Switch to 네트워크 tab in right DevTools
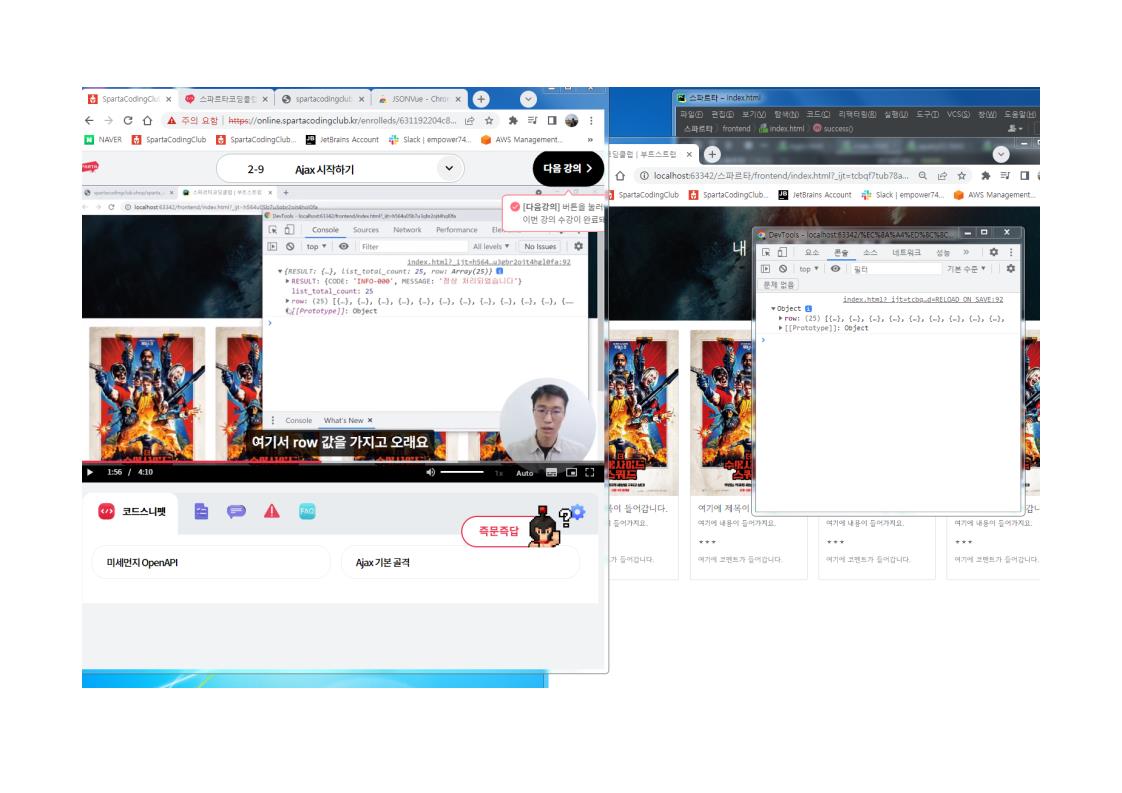 pos(907,253)
